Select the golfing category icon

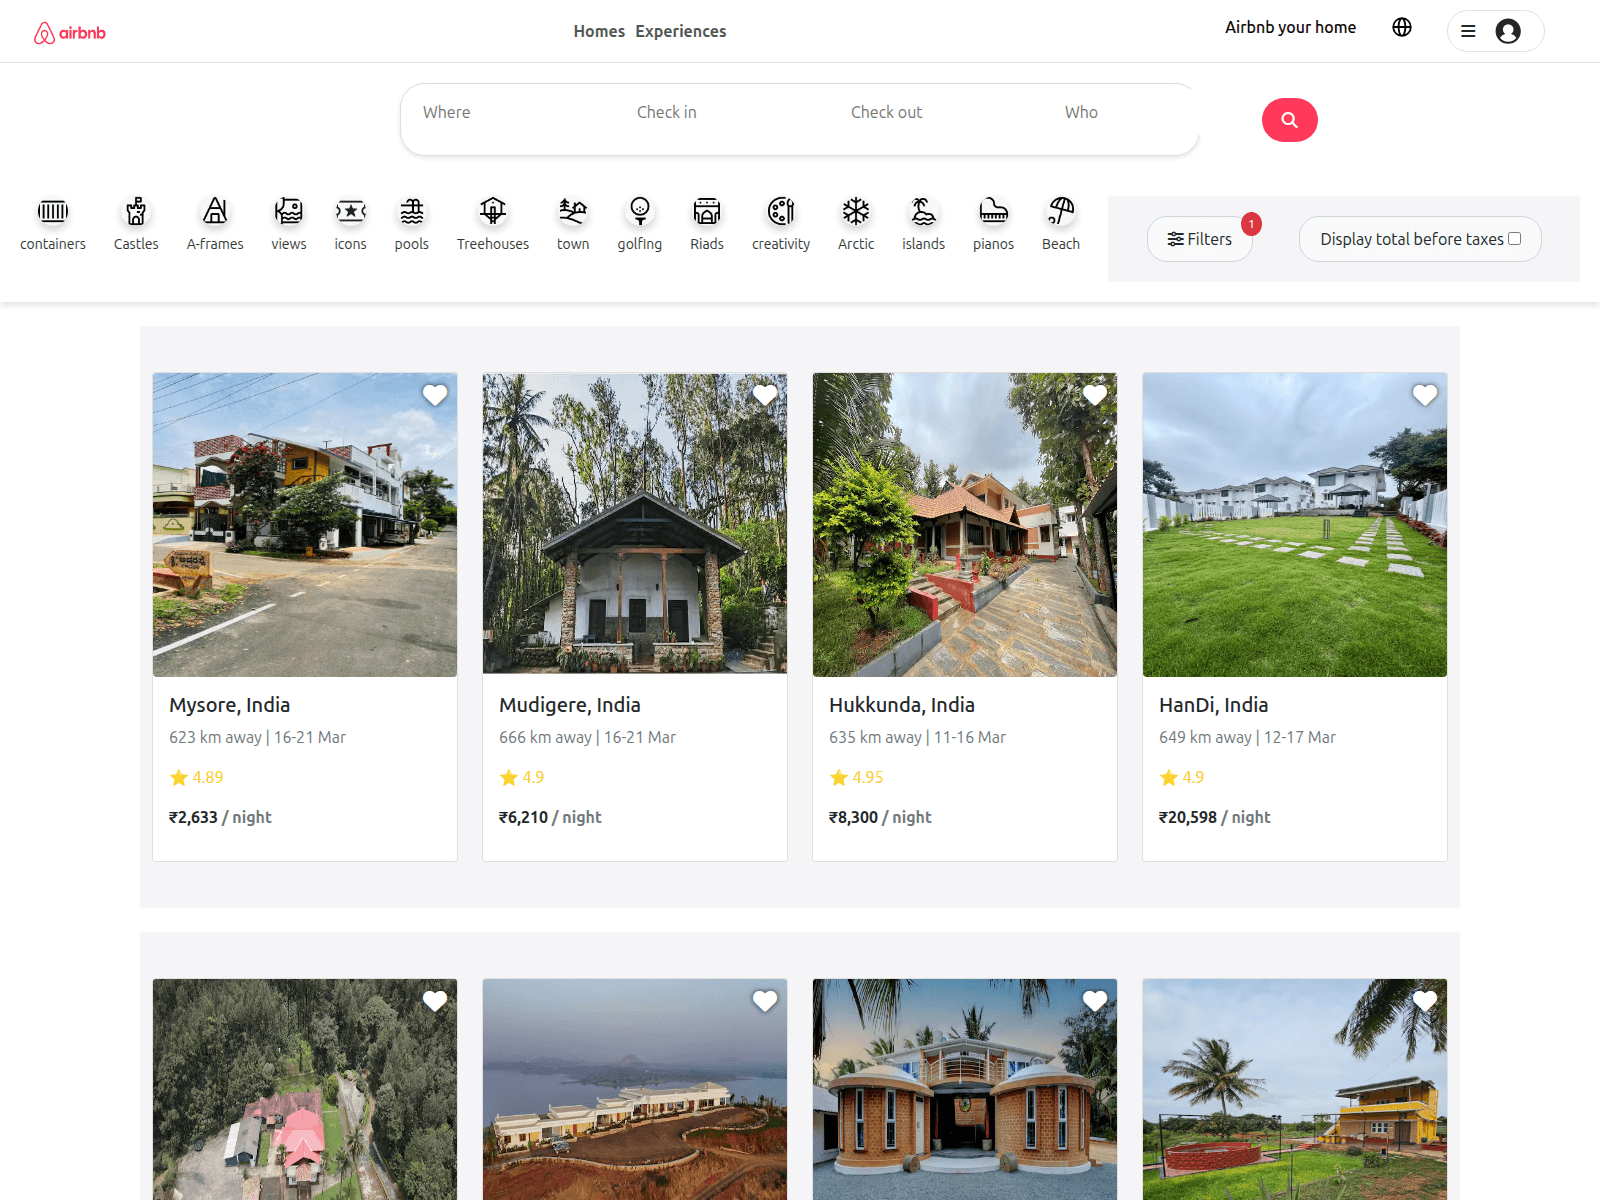click(x=640, y=211)
